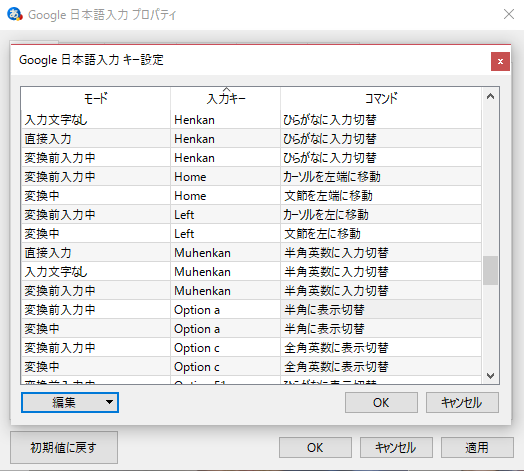Select Left key cell for 変換前入力中
The width and height of the screenshot is (524, 471).
[x=226, y=215]
